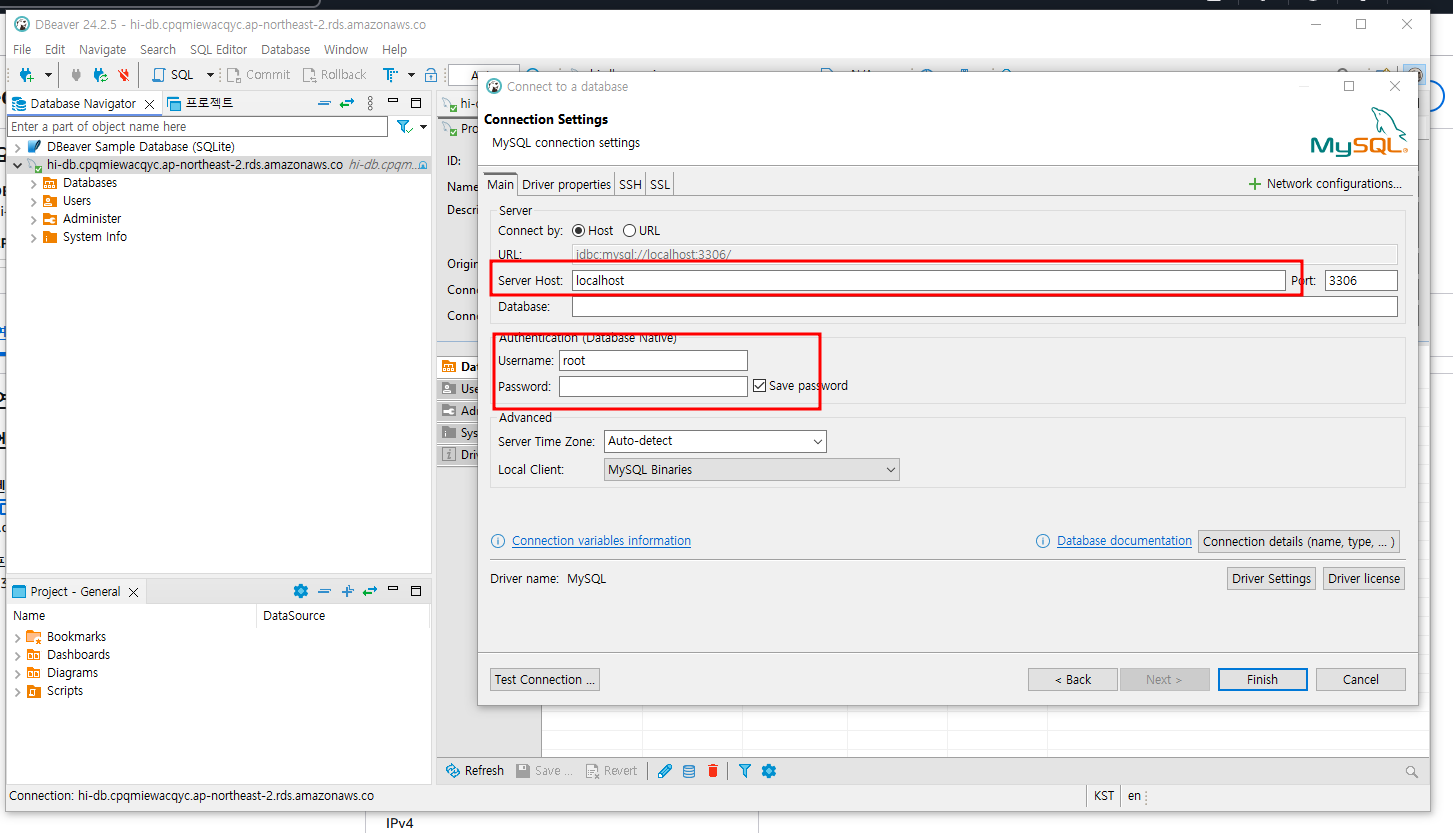
Task: Expand the Users folder node
Action: click(34, 201)
